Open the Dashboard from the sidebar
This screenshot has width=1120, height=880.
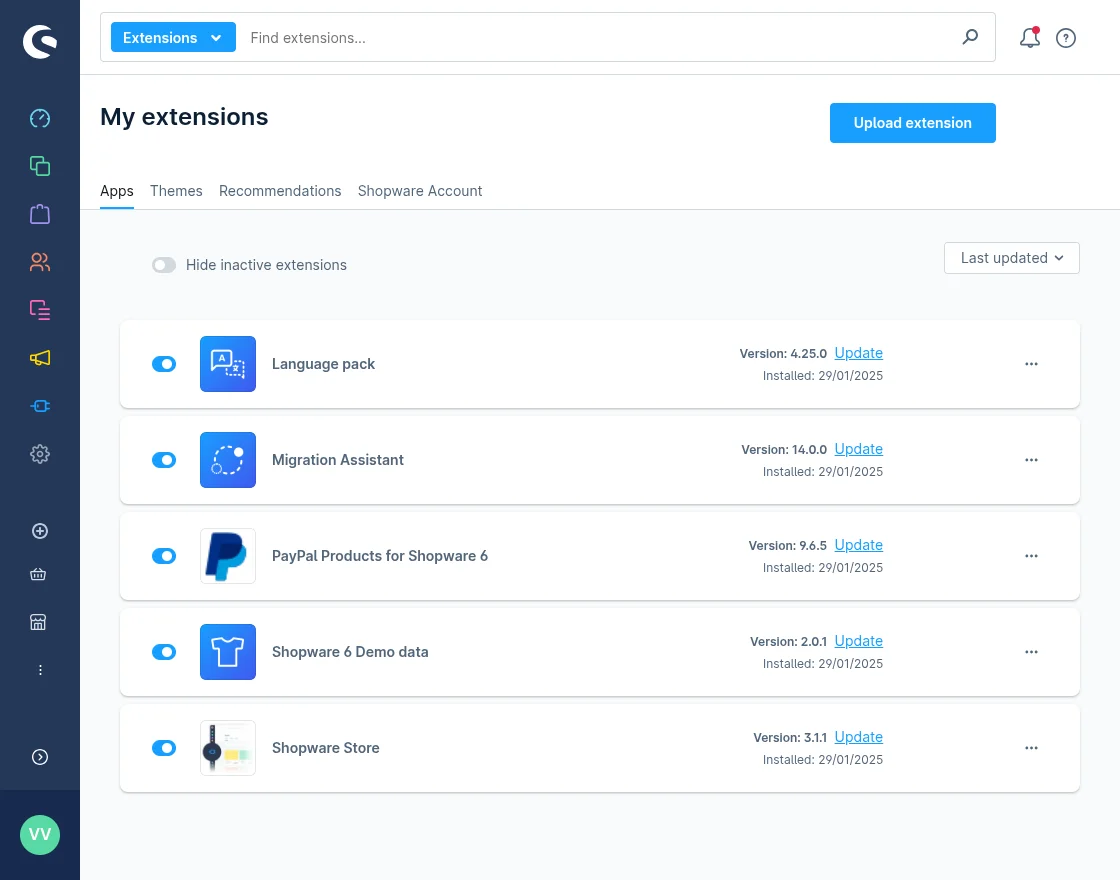click(40, 118)
